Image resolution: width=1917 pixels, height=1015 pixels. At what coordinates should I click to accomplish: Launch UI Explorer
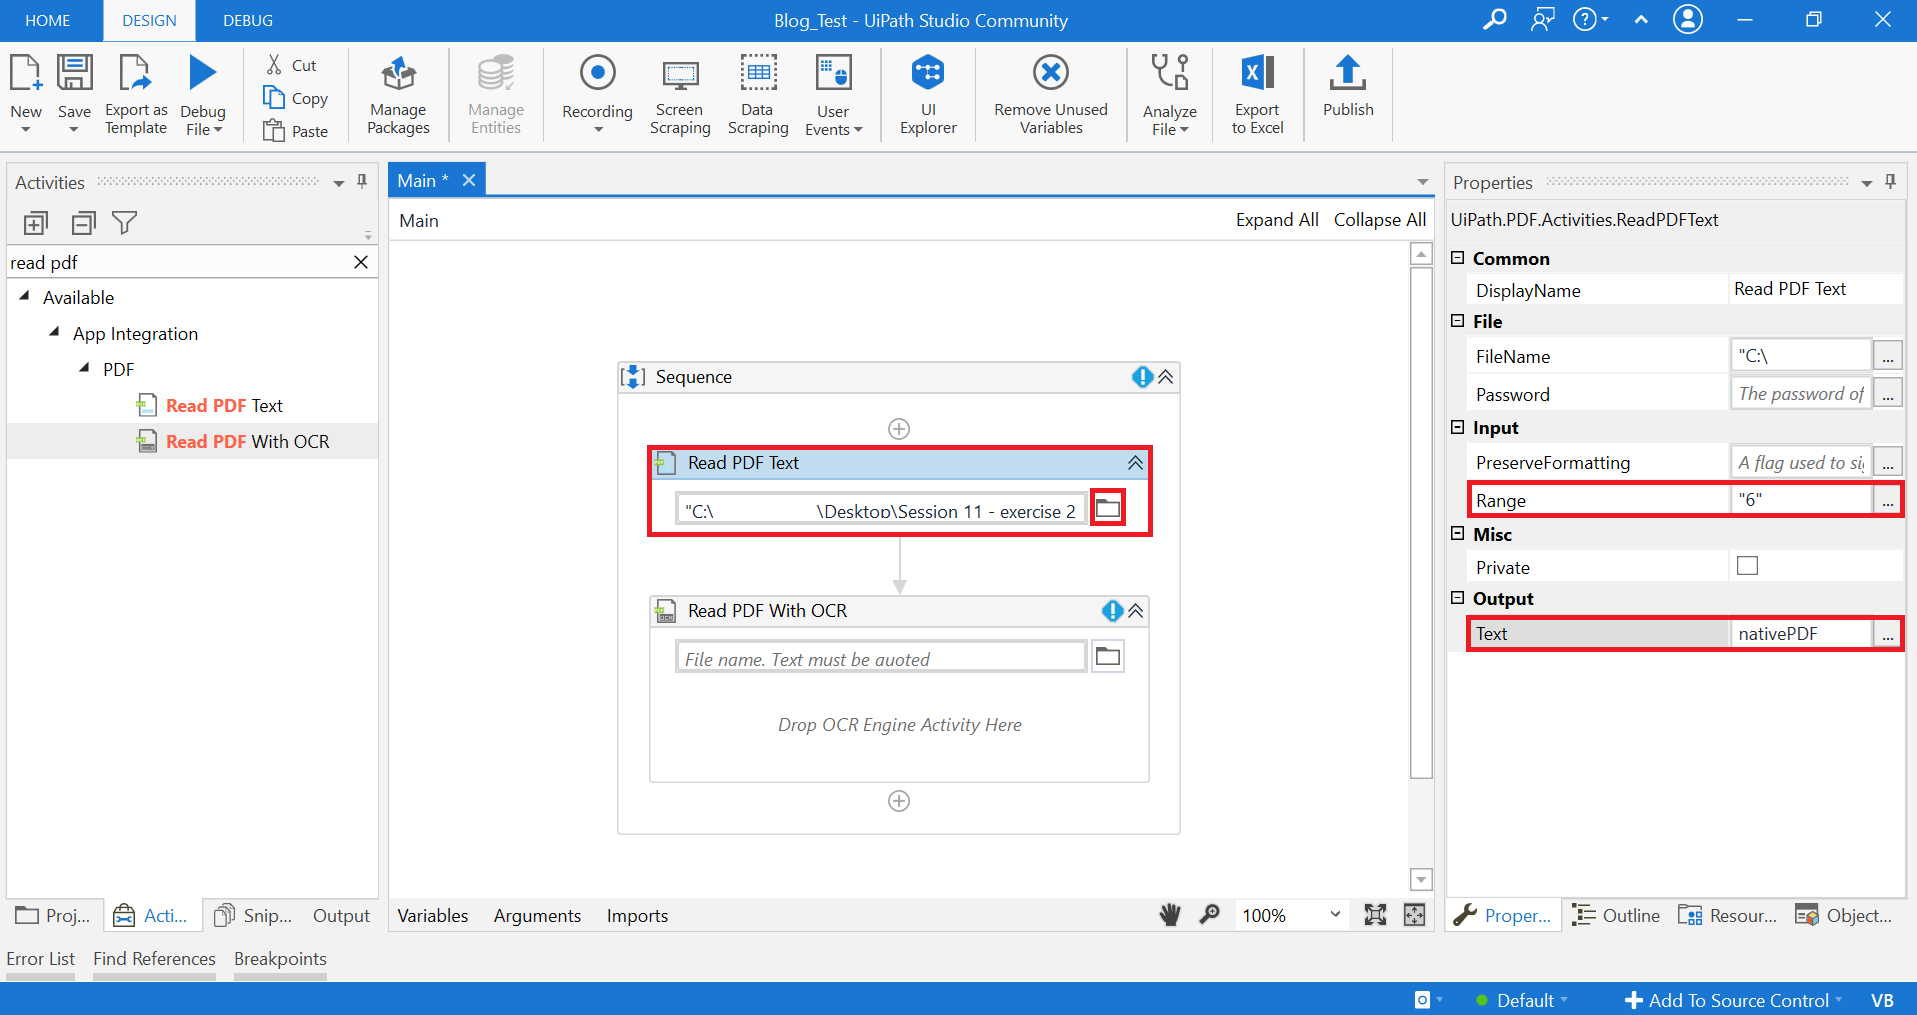click(x=928, y=96)
